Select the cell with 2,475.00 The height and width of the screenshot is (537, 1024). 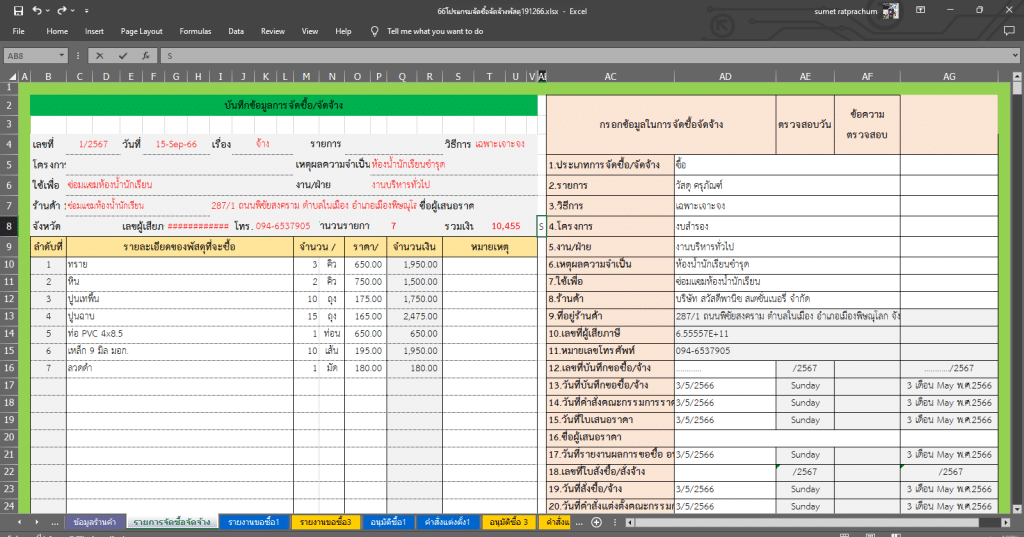tap(414, 316)
